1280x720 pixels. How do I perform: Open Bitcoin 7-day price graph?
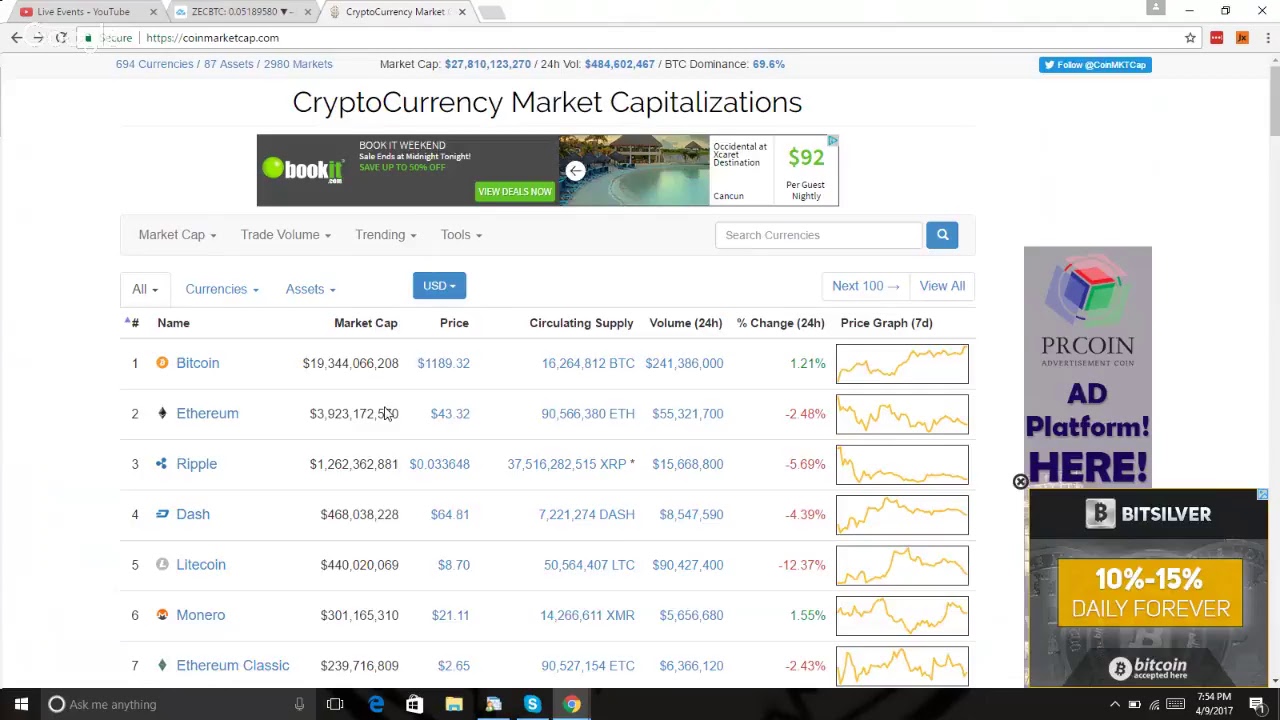[902, 363]
